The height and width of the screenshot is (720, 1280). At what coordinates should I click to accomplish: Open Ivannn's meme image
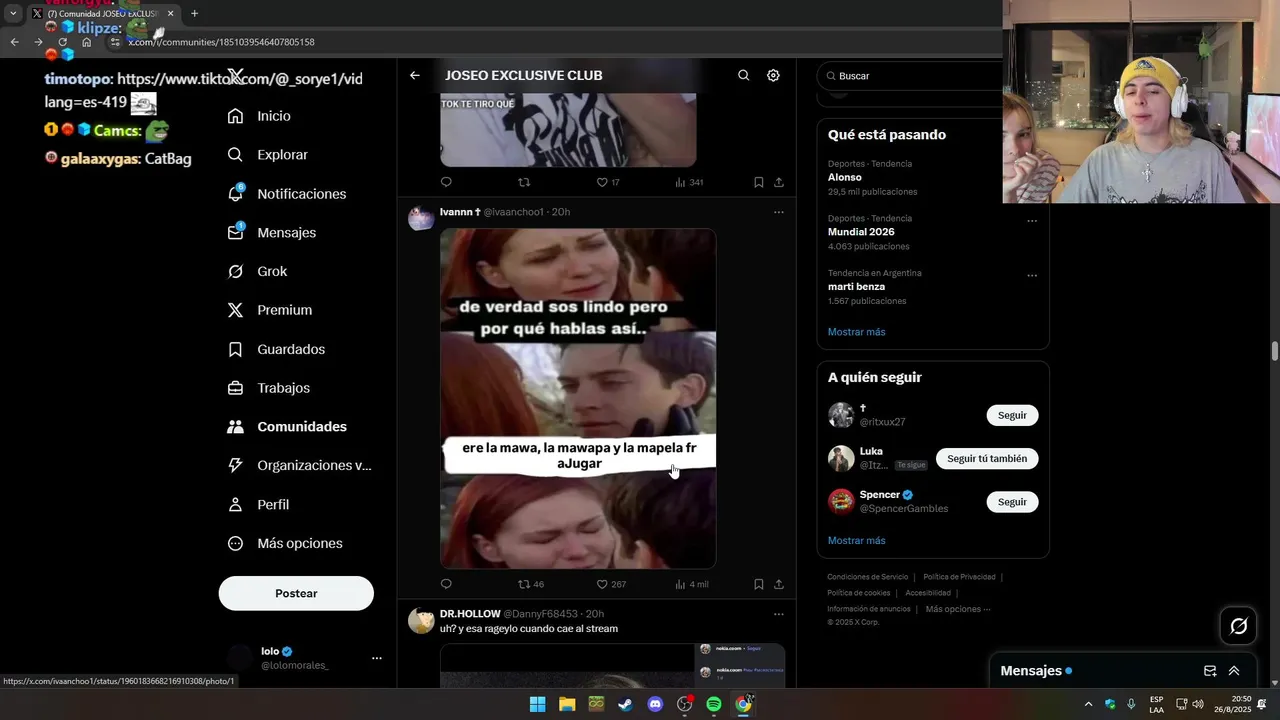tap(578, 398)
